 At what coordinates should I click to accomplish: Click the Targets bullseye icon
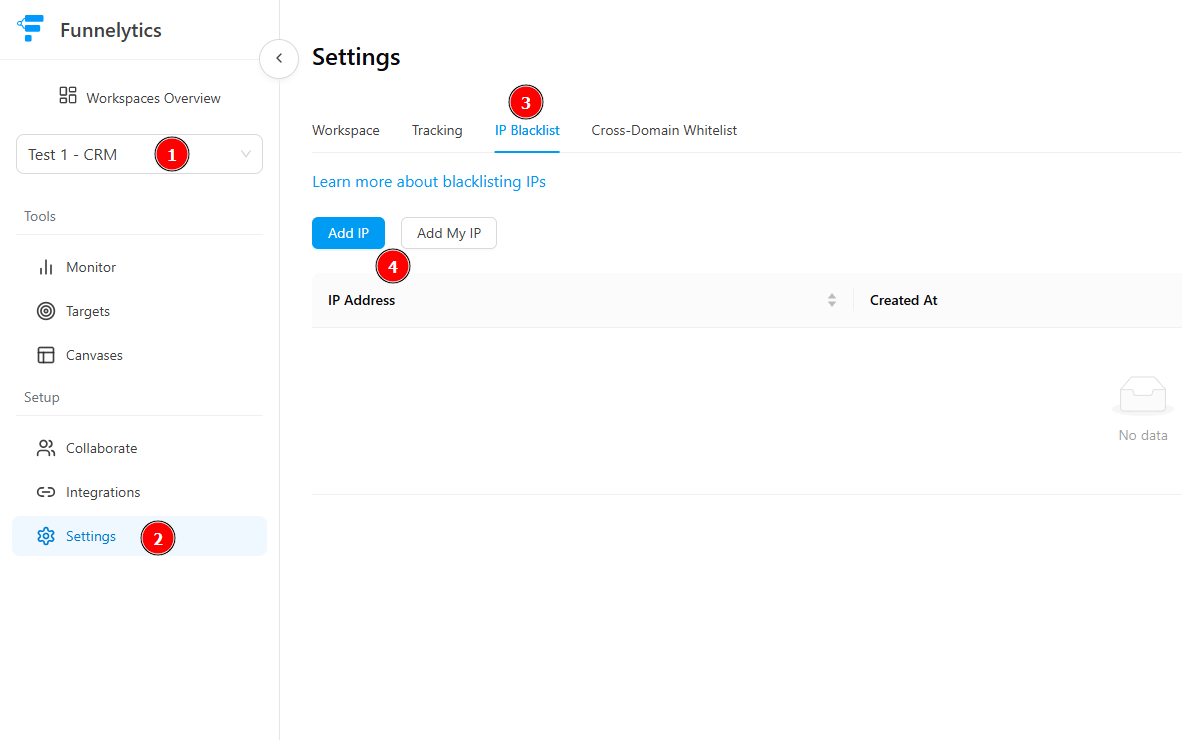click(46, 311)
